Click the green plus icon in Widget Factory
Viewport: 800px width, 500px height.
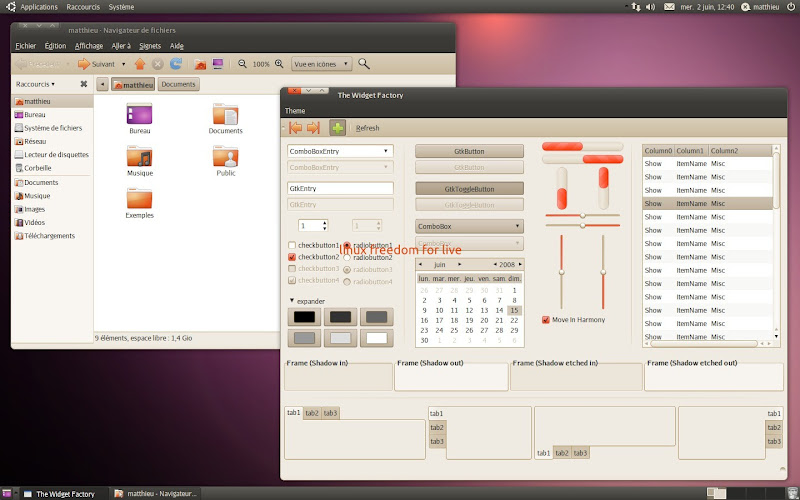point(337,127)
